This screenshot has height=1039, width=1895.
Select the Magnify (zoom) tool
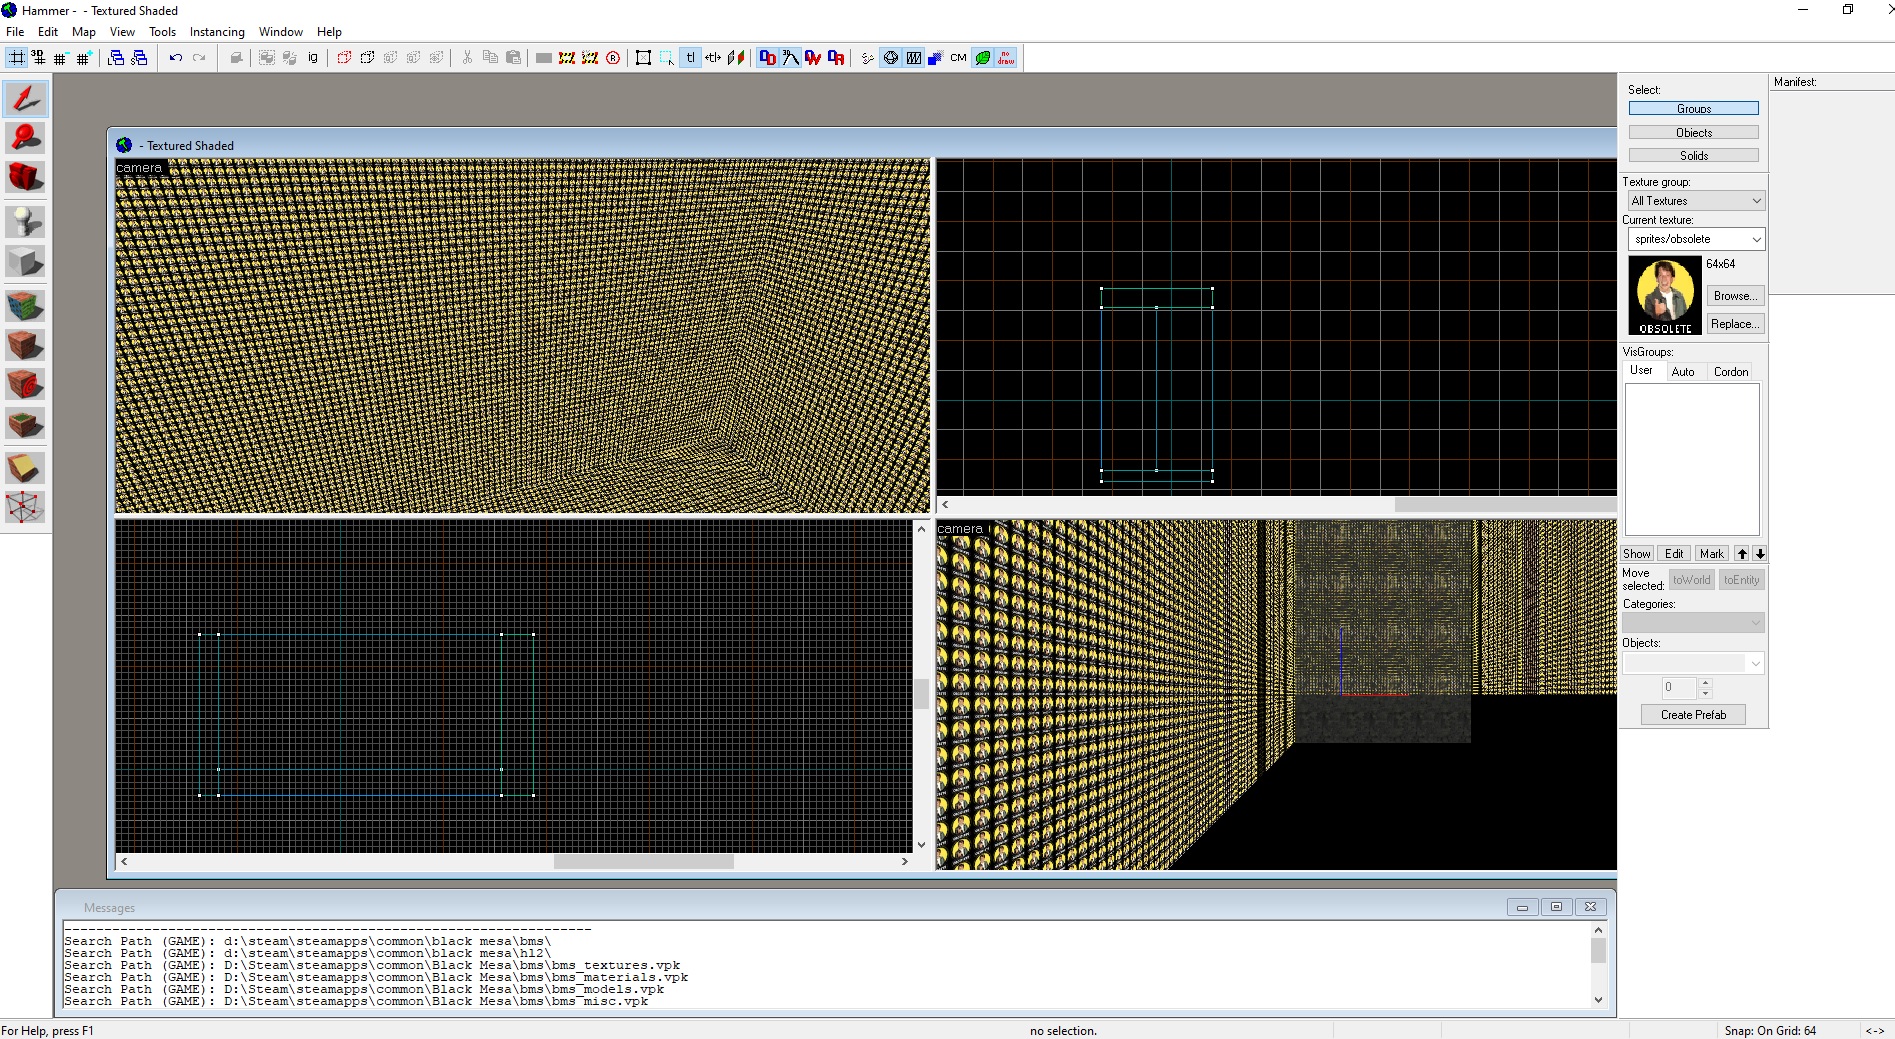coord(25,139)
